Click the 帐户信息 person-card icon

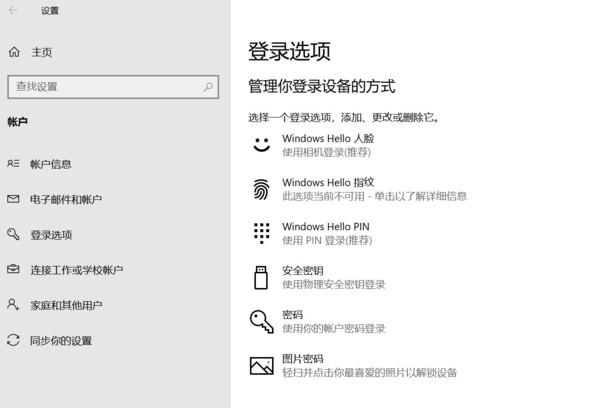pyautogui.click(x=13, y=164)
